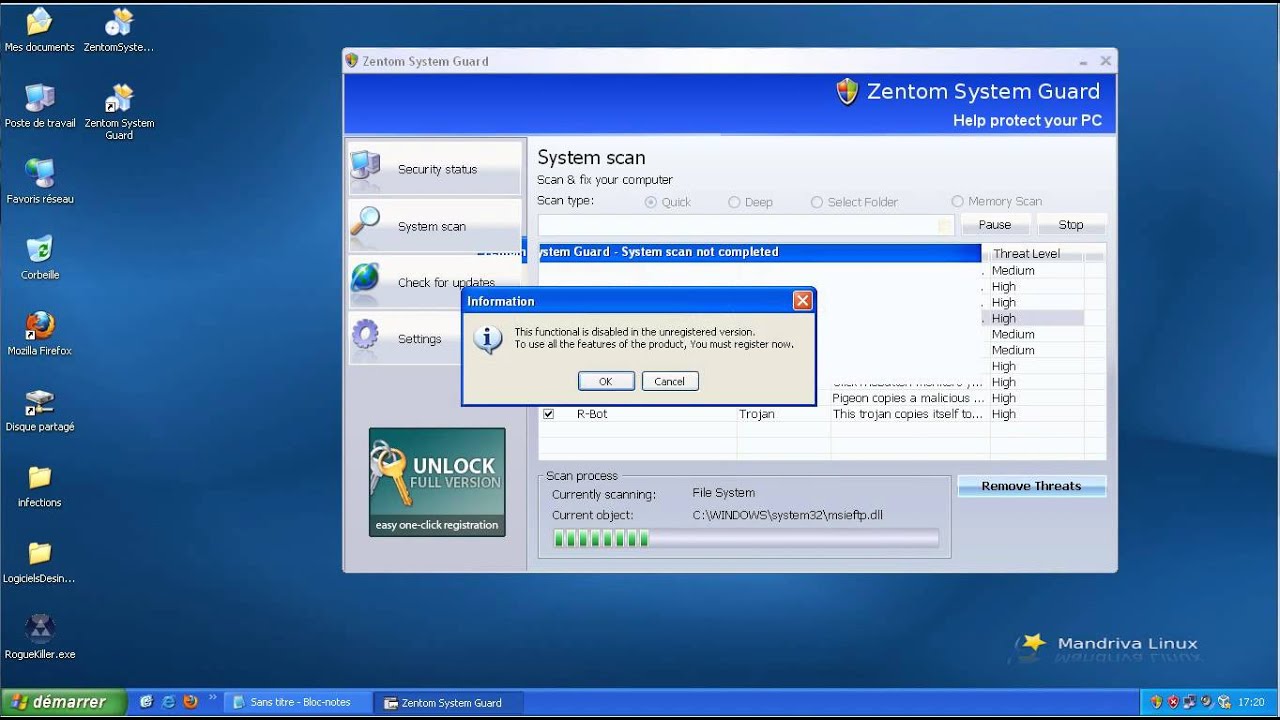Click the folder browse icon in the path field
Viewport: 1280px width, 720px height.
(x=944, y=227)
